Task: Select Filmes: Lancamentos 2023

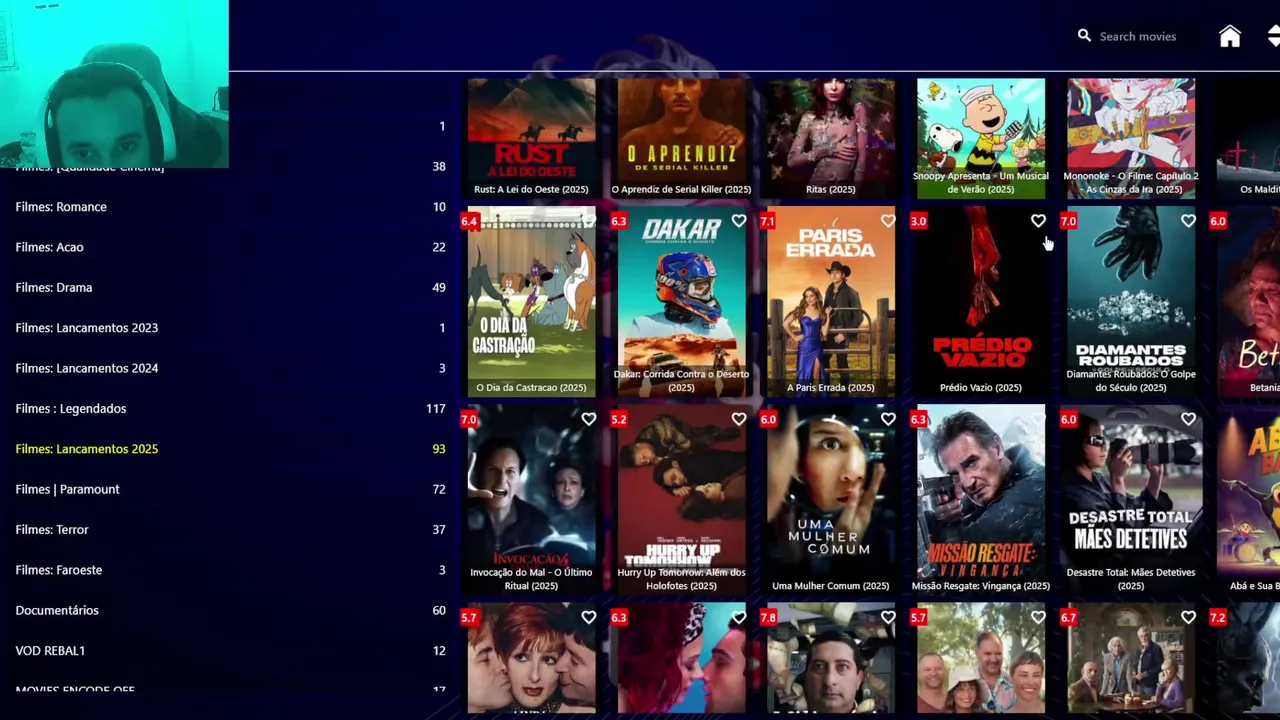Action: pyautogui.click(x=230, y=328)
